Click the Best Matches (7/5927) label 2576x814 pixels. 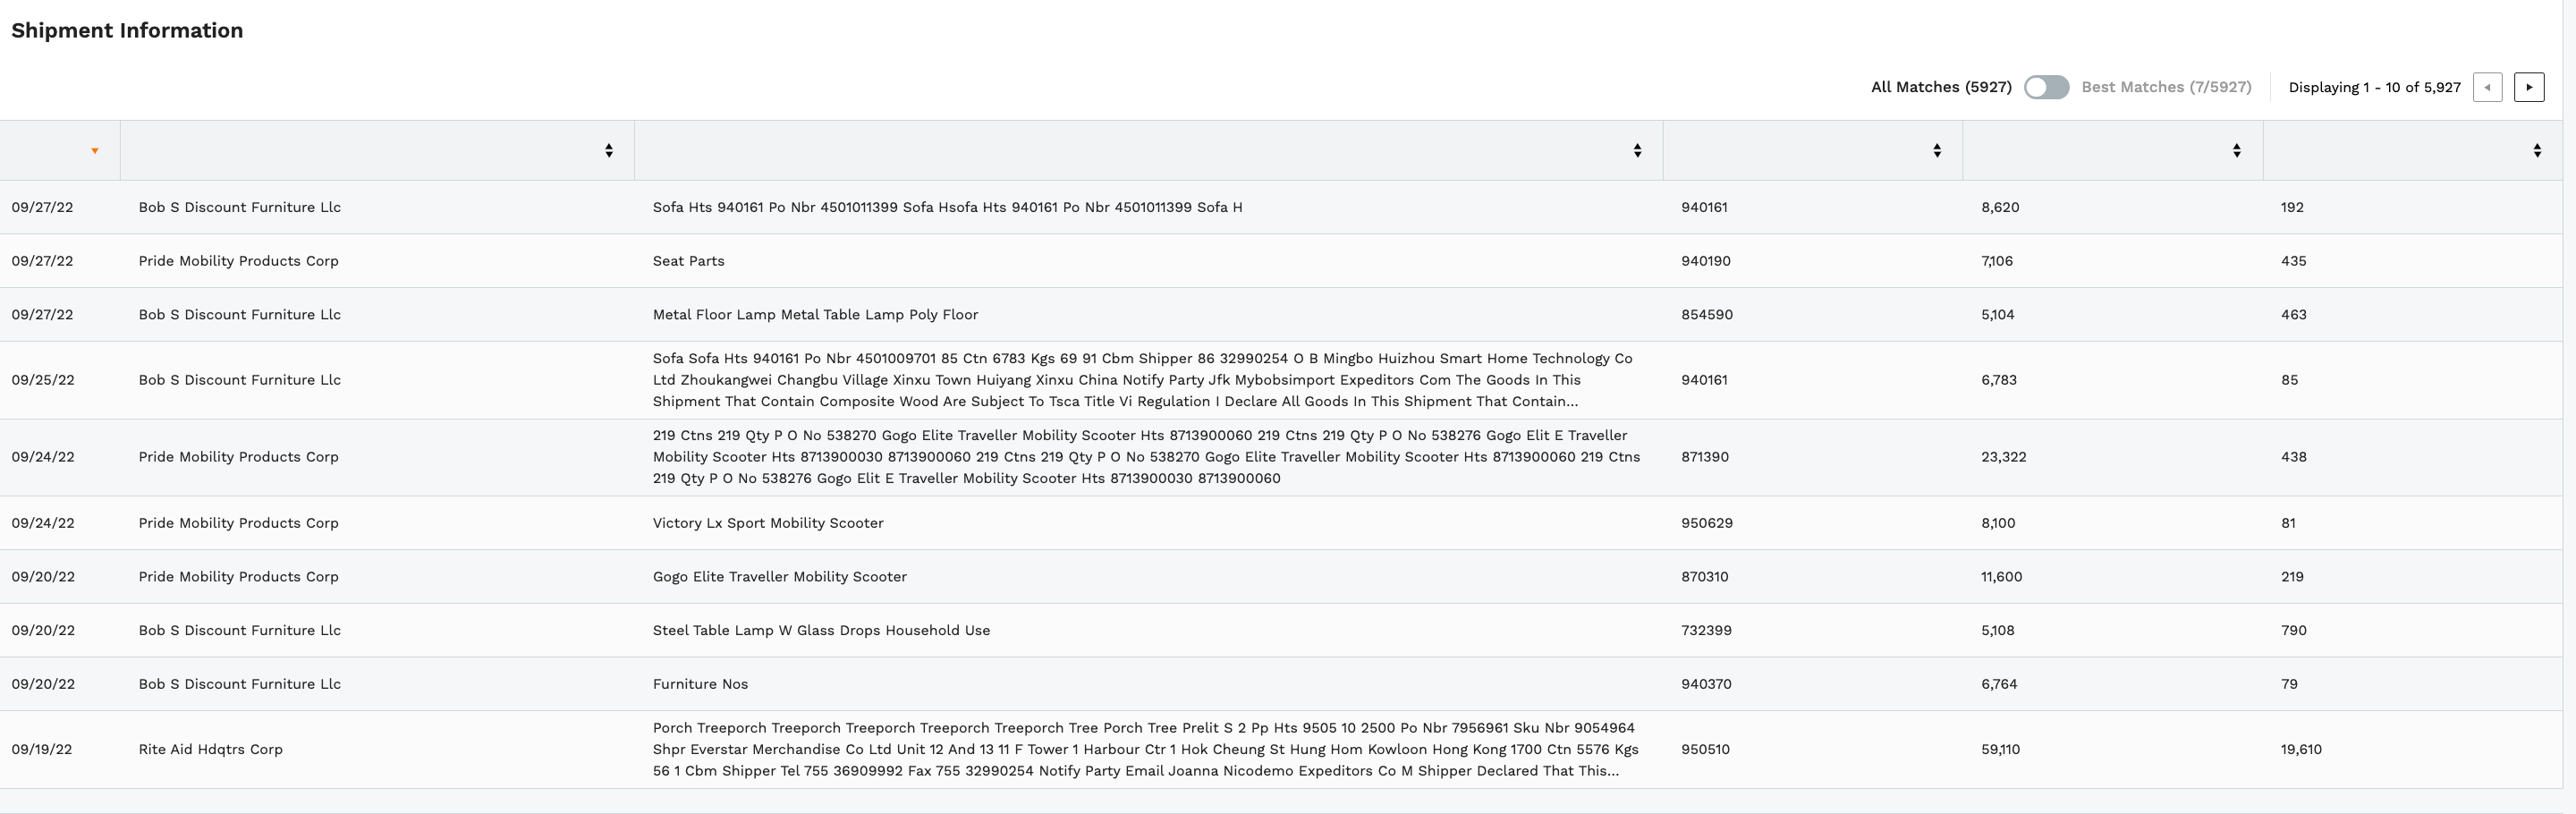2166,87
